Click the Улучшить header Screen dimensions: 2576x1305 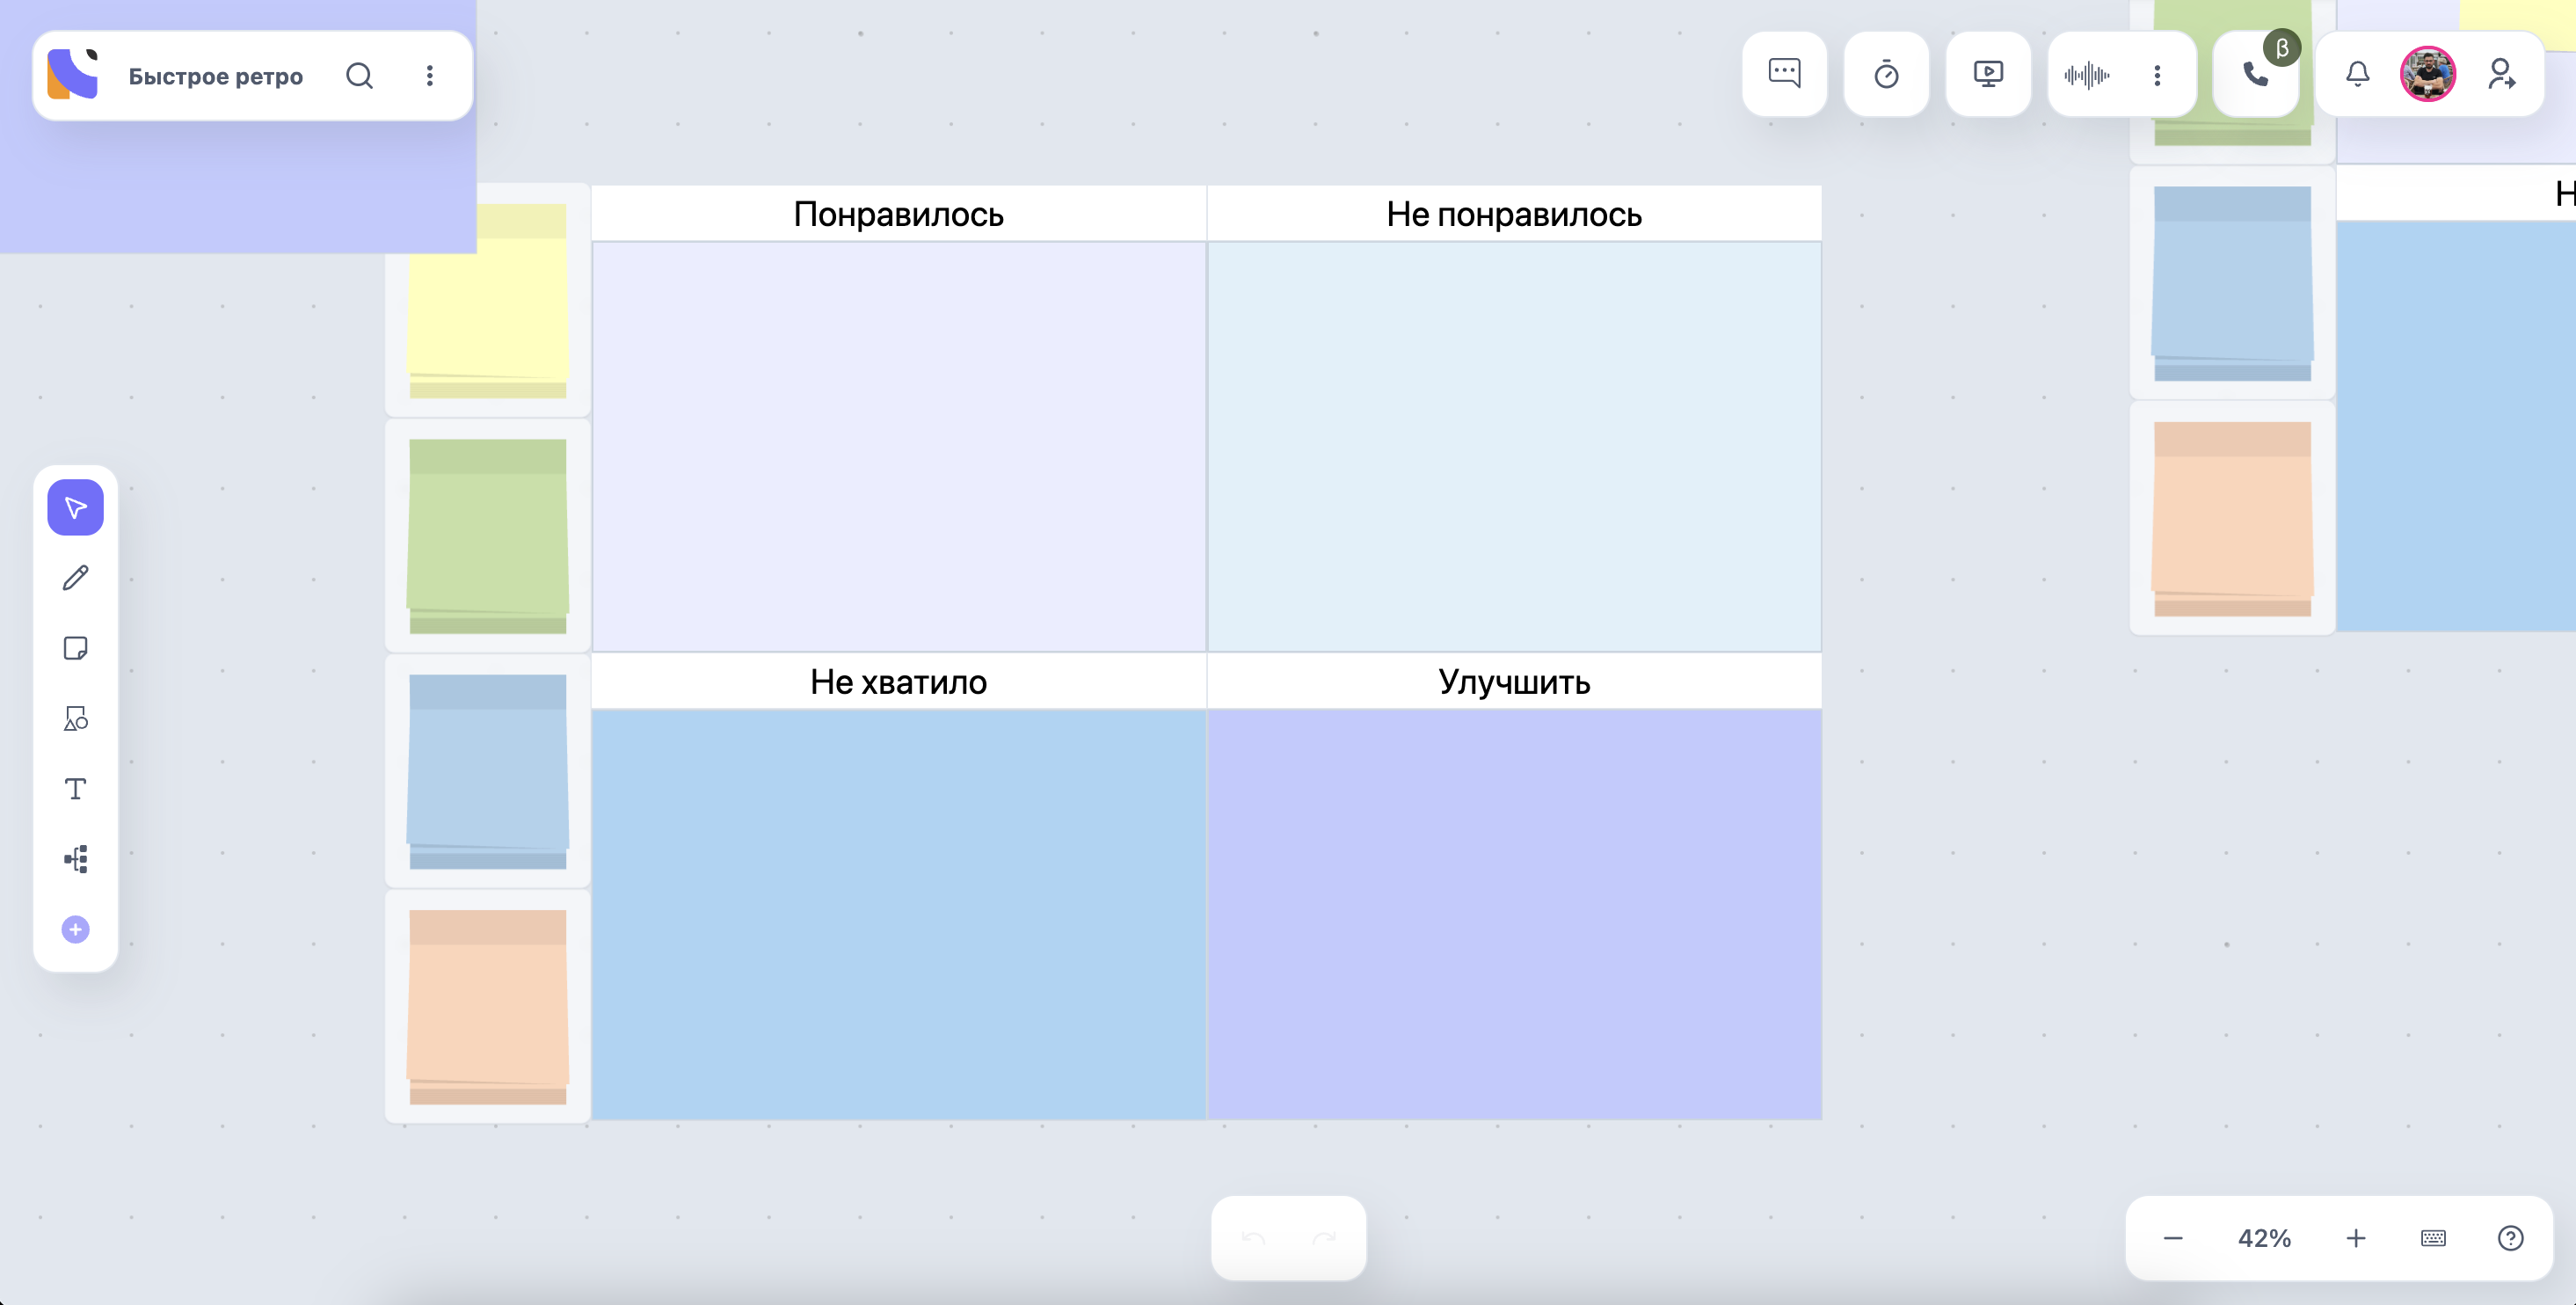click(x=1514, y=681)
